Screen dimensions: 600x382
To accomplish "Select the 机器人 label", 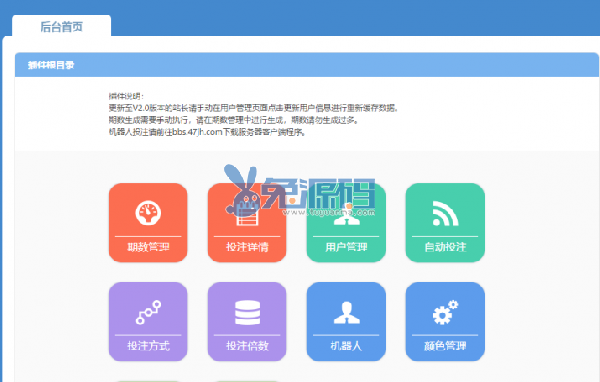I will tap(346, 346).
